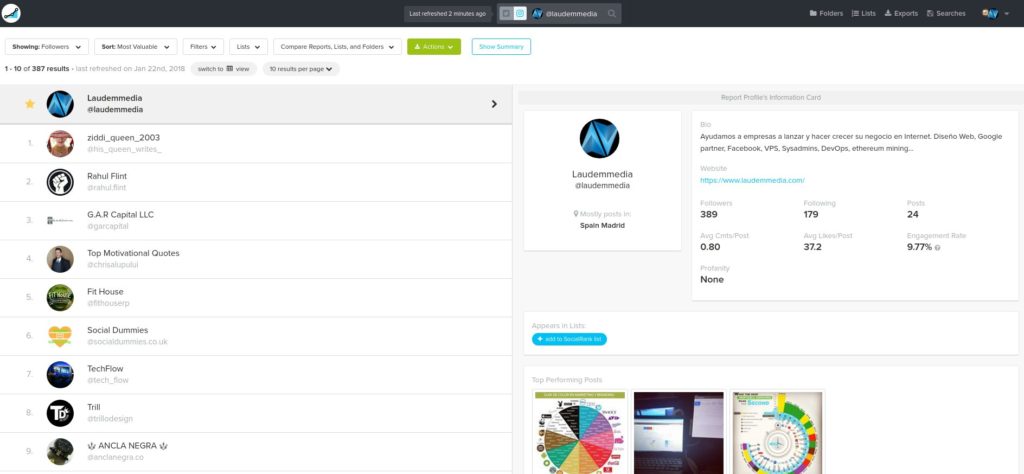The width and height of the screenshot is (1024, 474).
Task: Open the Filters dropdown
Action: pos(203,47)
